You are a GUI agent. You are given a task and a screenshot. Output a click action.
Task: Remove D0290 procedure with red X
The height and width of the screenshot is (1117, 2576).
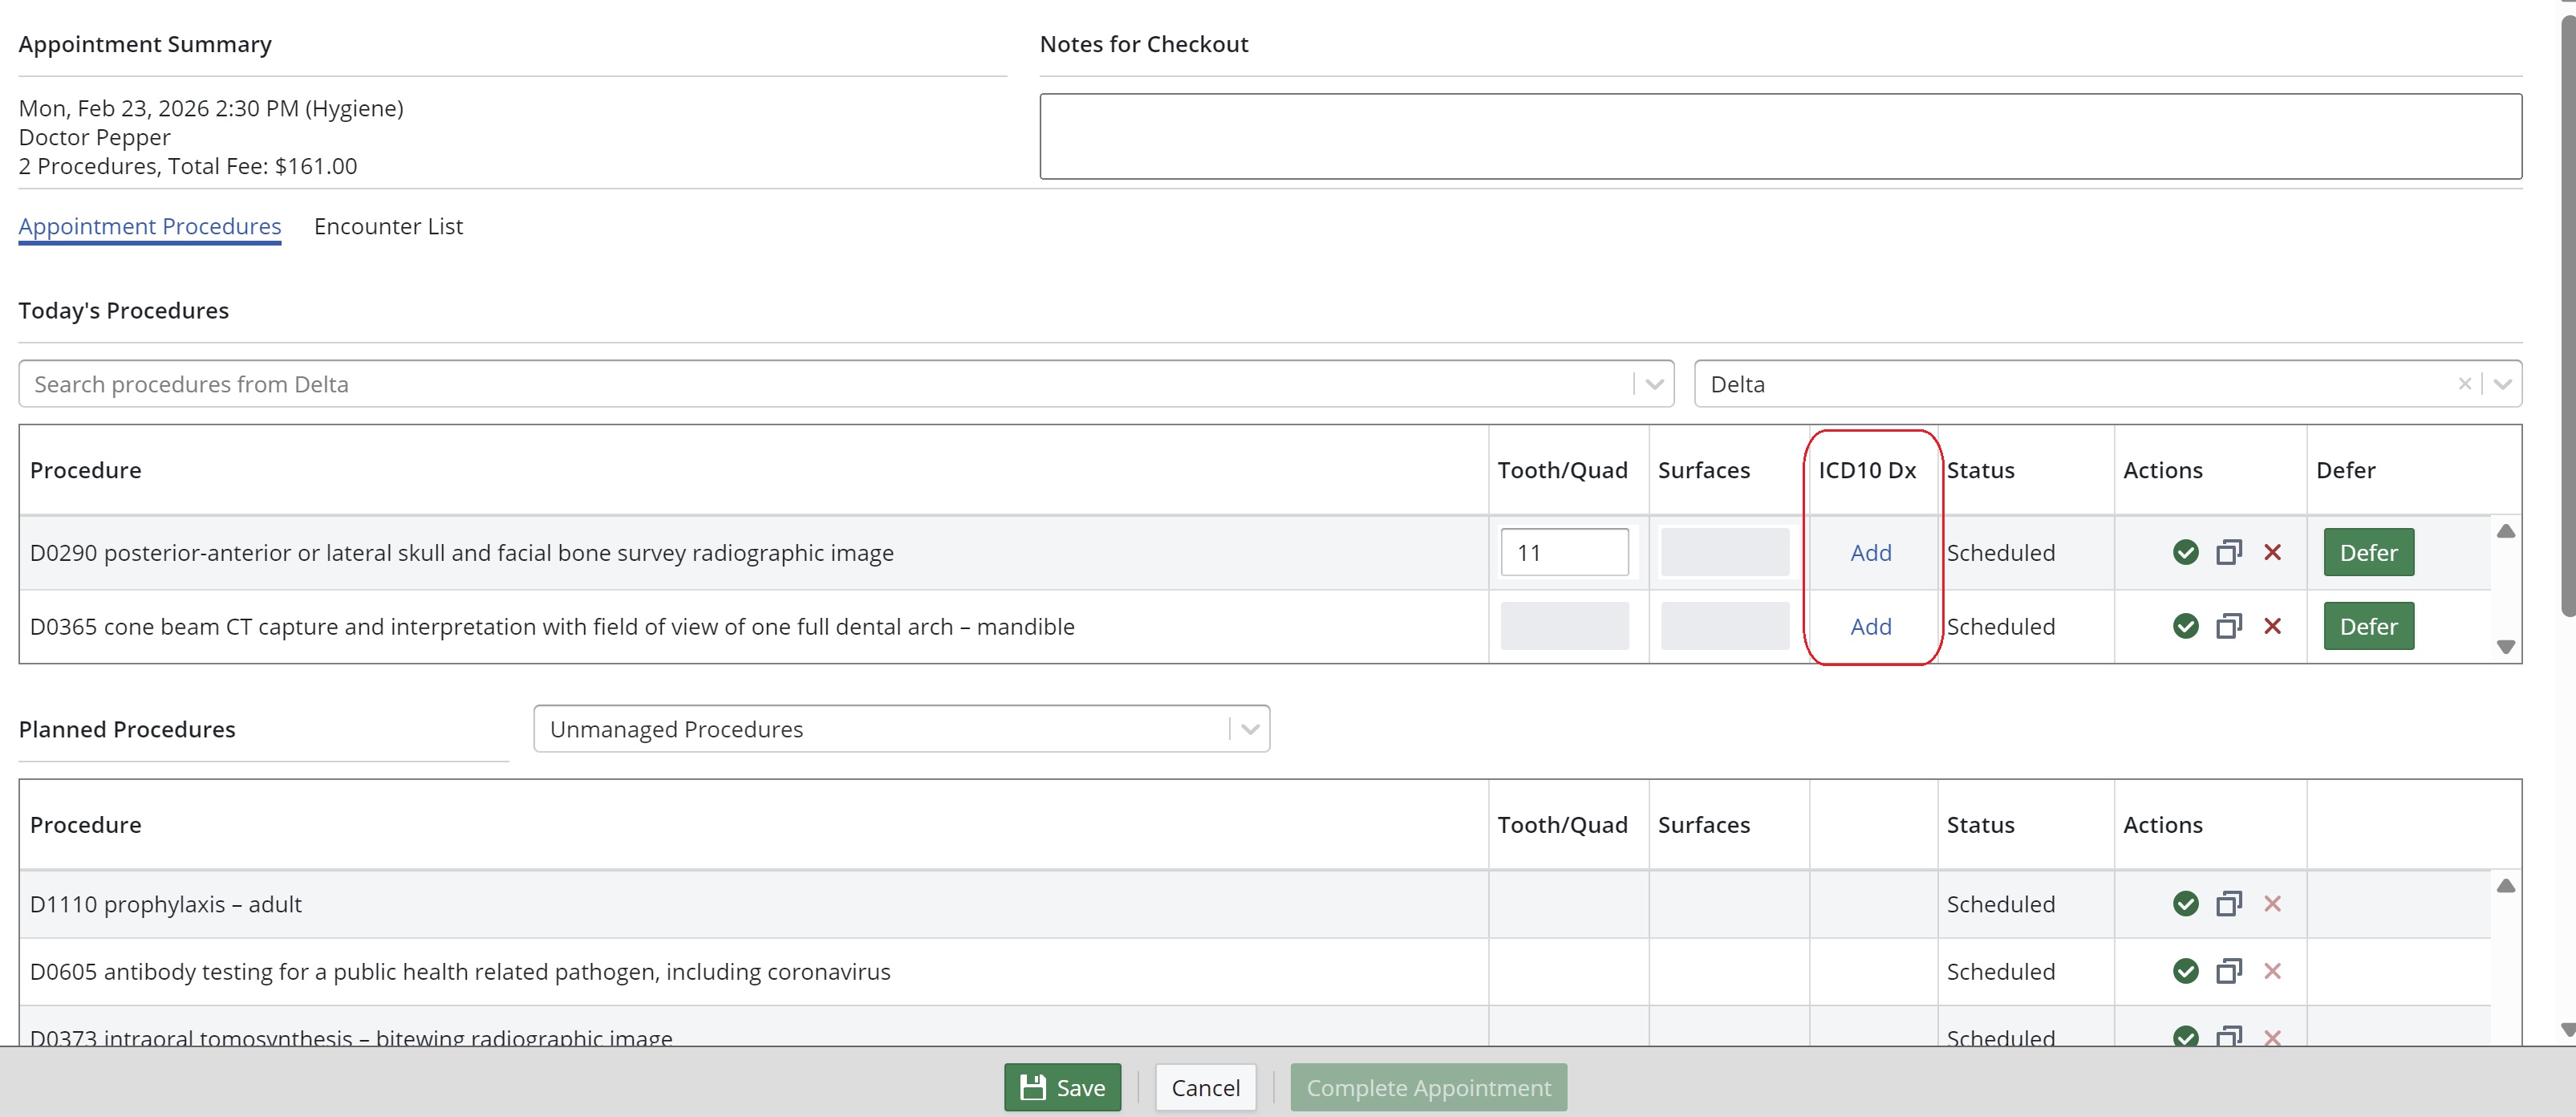tap(2272, 552)
